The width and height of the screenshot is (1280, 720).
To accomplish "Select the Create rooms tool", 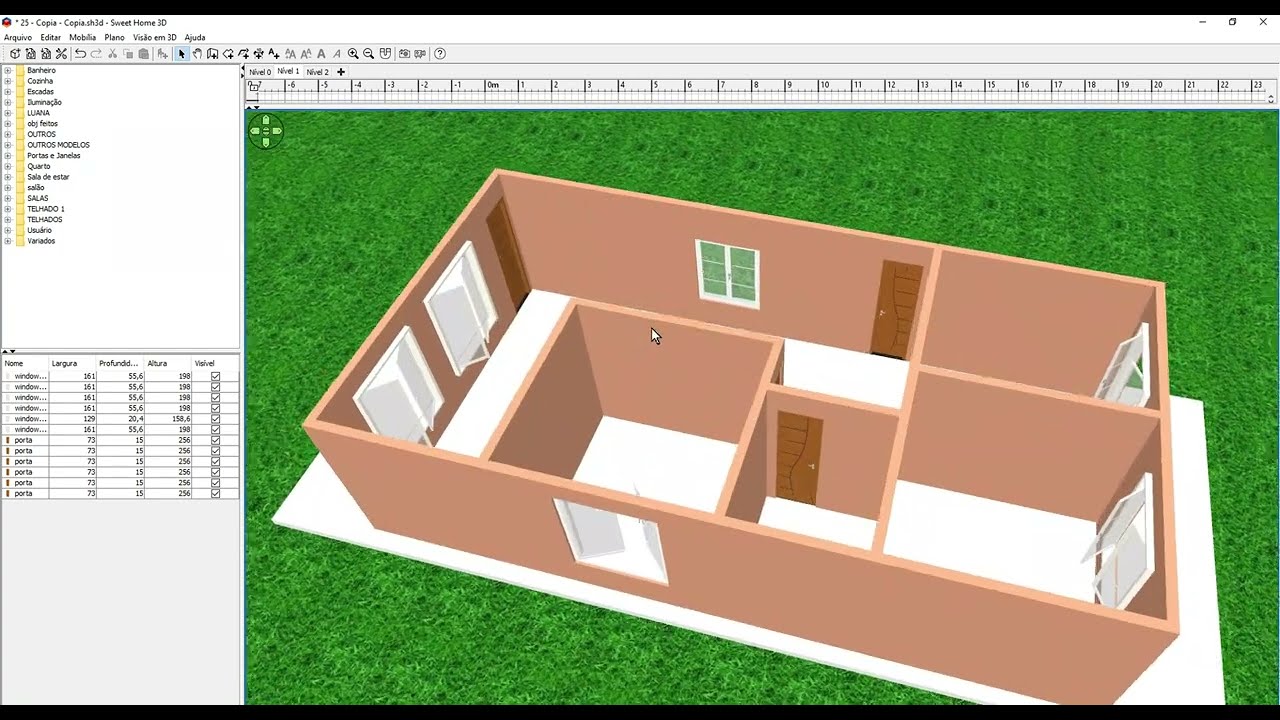I will tap(228, 54).
